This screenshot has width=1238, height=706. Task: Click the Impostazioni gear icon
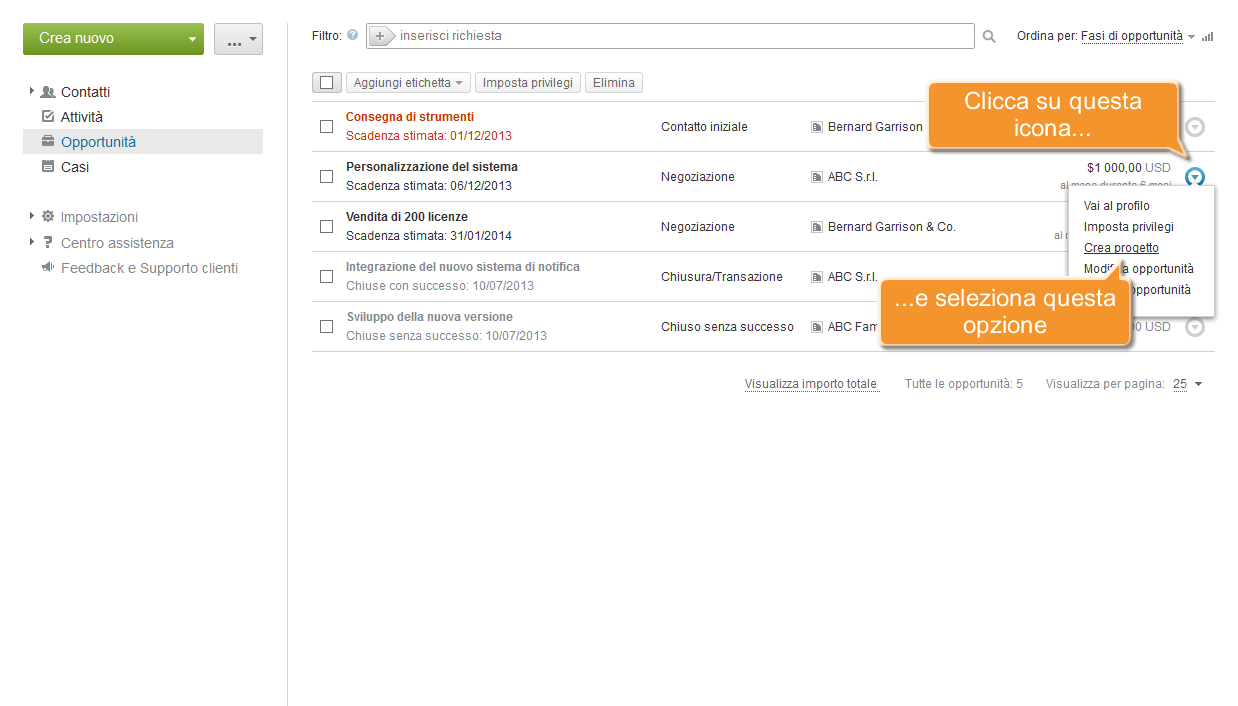pyautogui.click(x=48, y=217)
